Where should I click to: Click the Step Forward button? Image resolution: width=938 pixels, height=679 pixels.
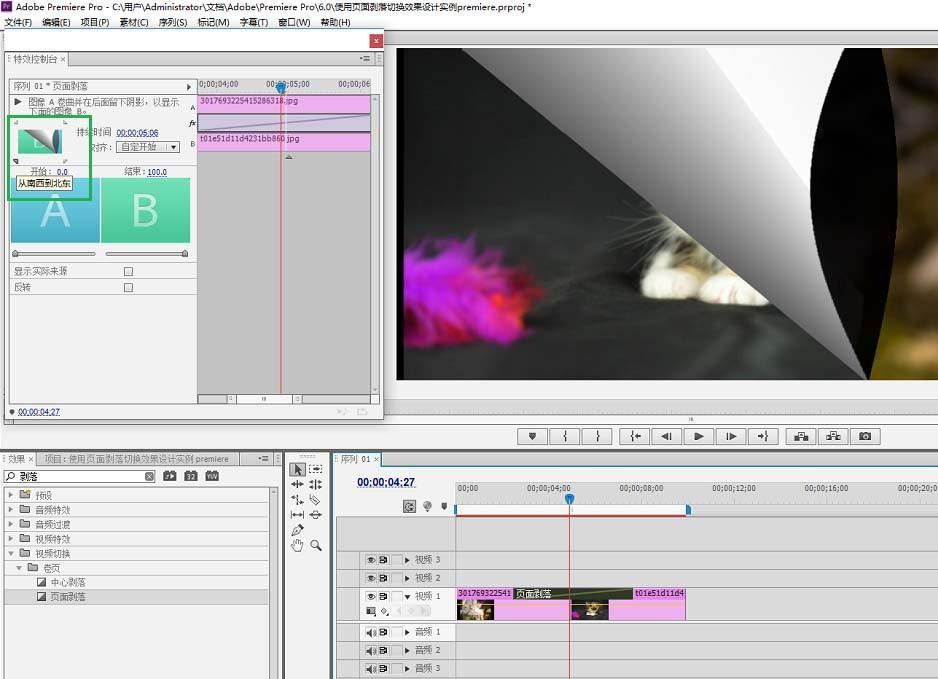[731, 436]
